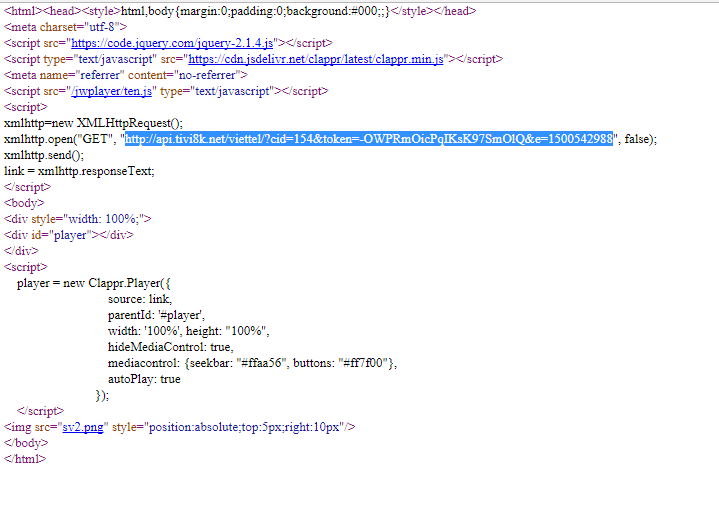719x532 pixels.
Task: Click the 'hideMediaControl: true,' line
Action: [171, 347]
